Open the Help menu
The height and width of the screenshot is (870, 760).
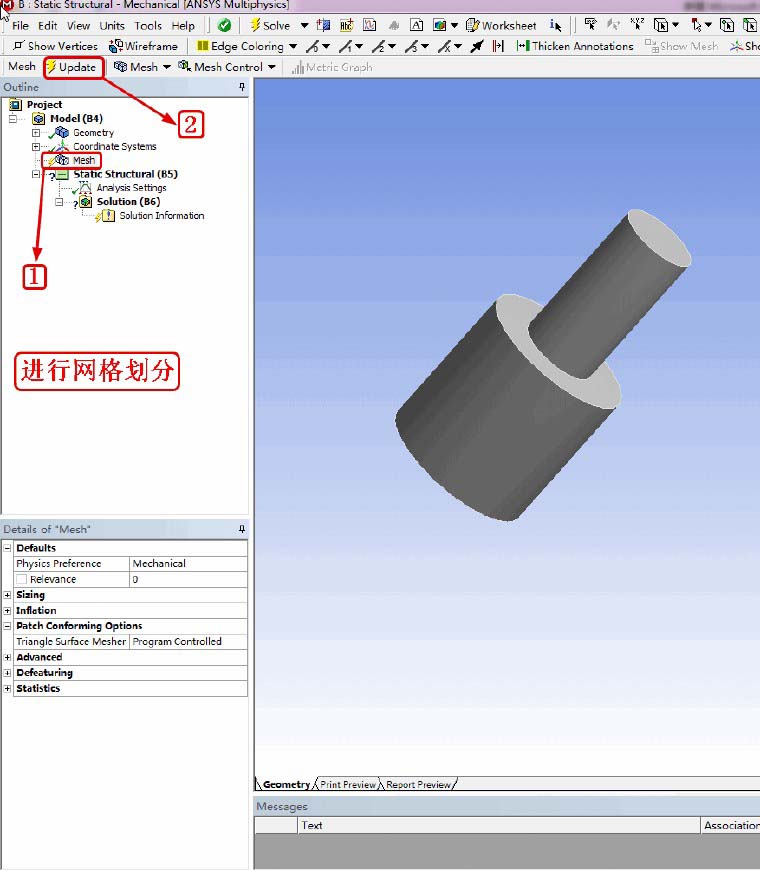183,26
